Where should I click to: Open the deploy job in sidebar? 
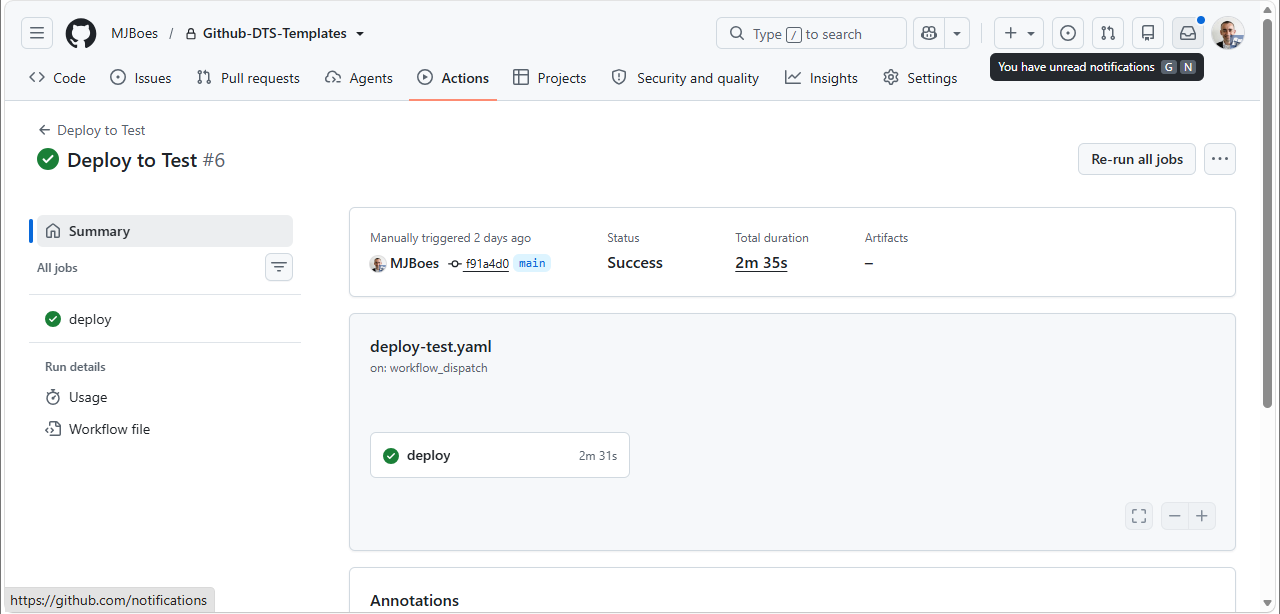[x=165, y=319]
